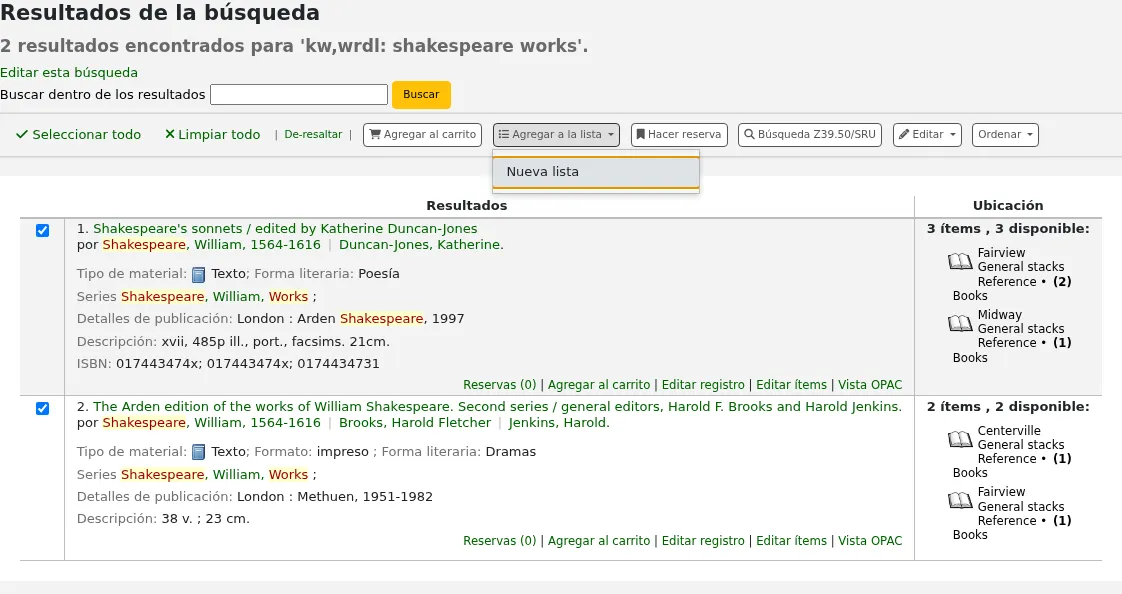The width and height of the screenshot is (1122, 594).
Task: Open Búsqueda Z39.50/SRU
Action: pyautogui.click(x=810, y=135)
